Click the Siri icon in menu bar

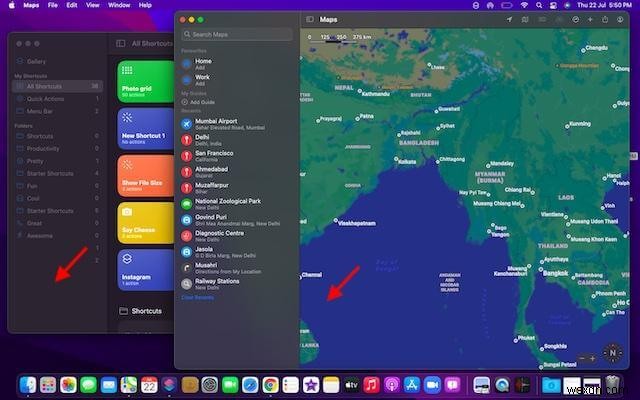click(x=567, y=5)
